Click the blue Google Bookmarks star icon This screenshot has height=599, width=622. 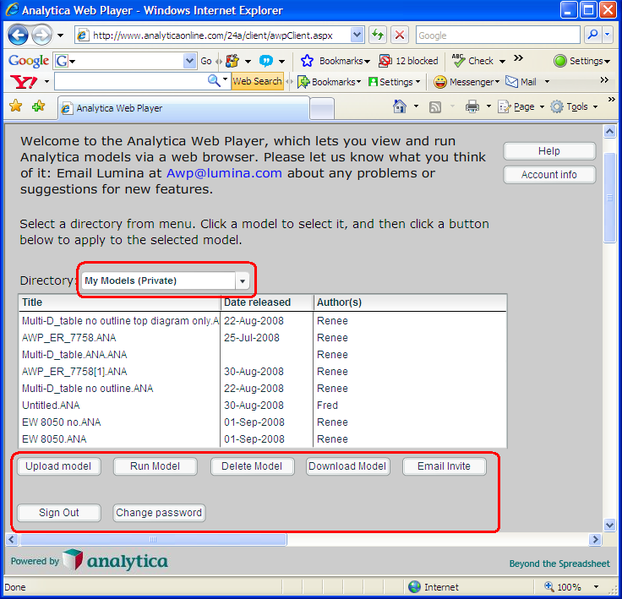pyautogui.click(x=307, y=61)
